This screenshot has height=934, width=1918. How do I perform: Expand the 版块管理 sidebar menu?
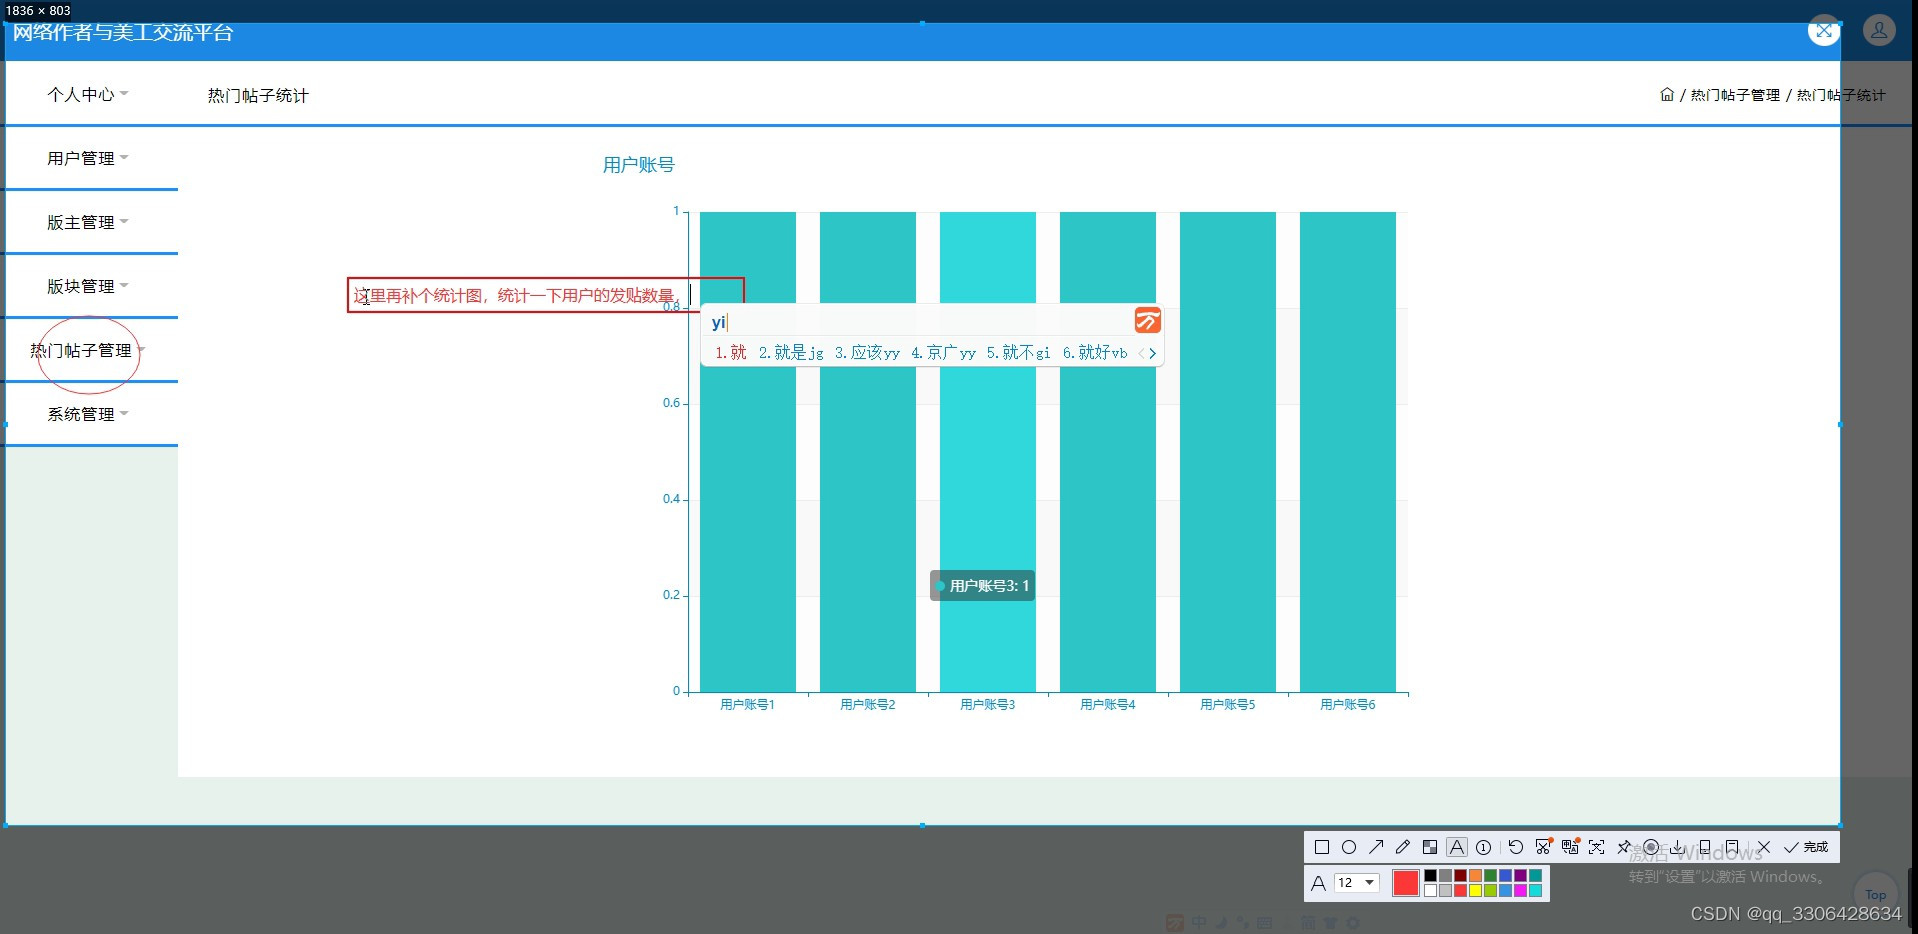coord(88,286)
